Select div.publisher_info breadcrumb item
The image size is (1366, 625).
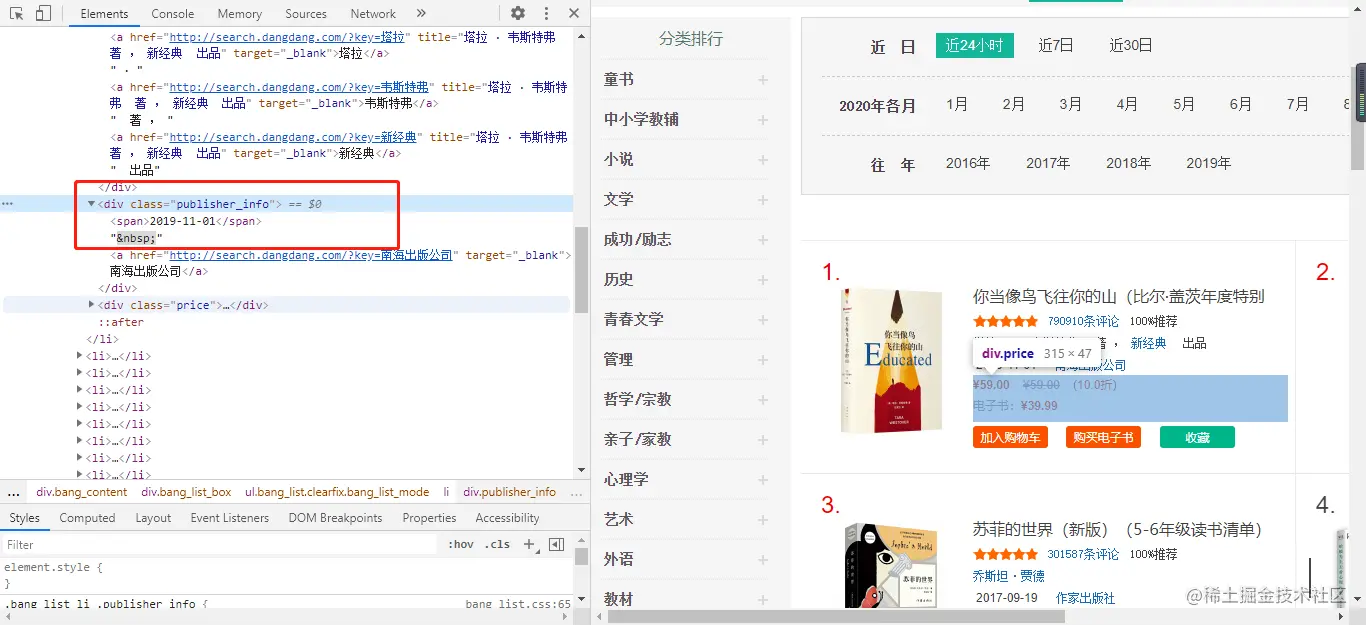click(x=508, y=492)
